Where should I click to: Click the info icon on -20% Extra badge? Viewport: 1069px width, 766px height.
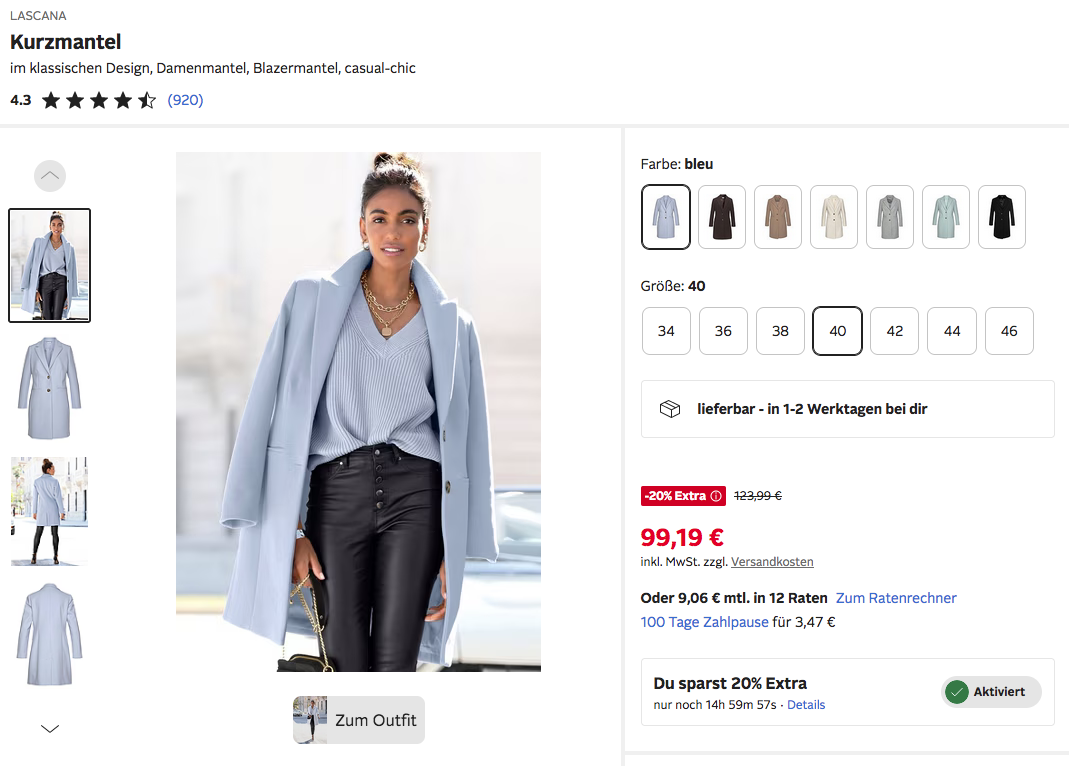click(716, 496)
